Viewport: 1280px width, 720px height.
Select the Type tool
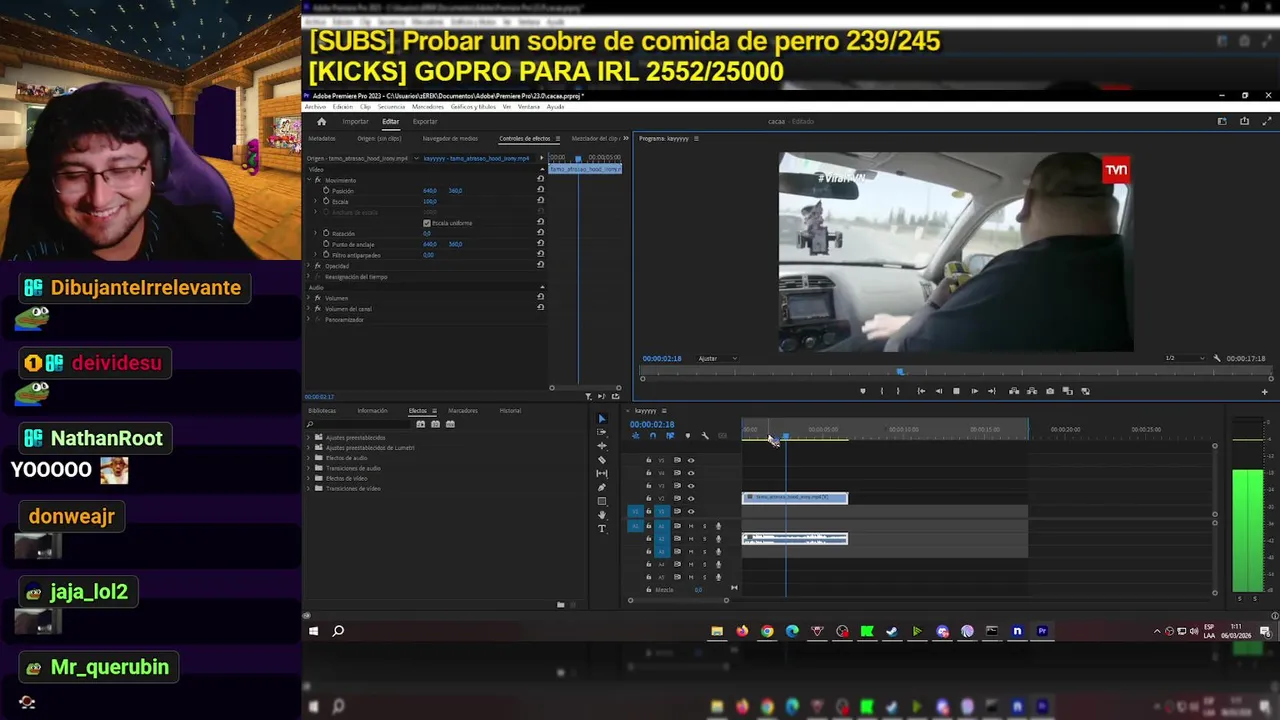601,528
